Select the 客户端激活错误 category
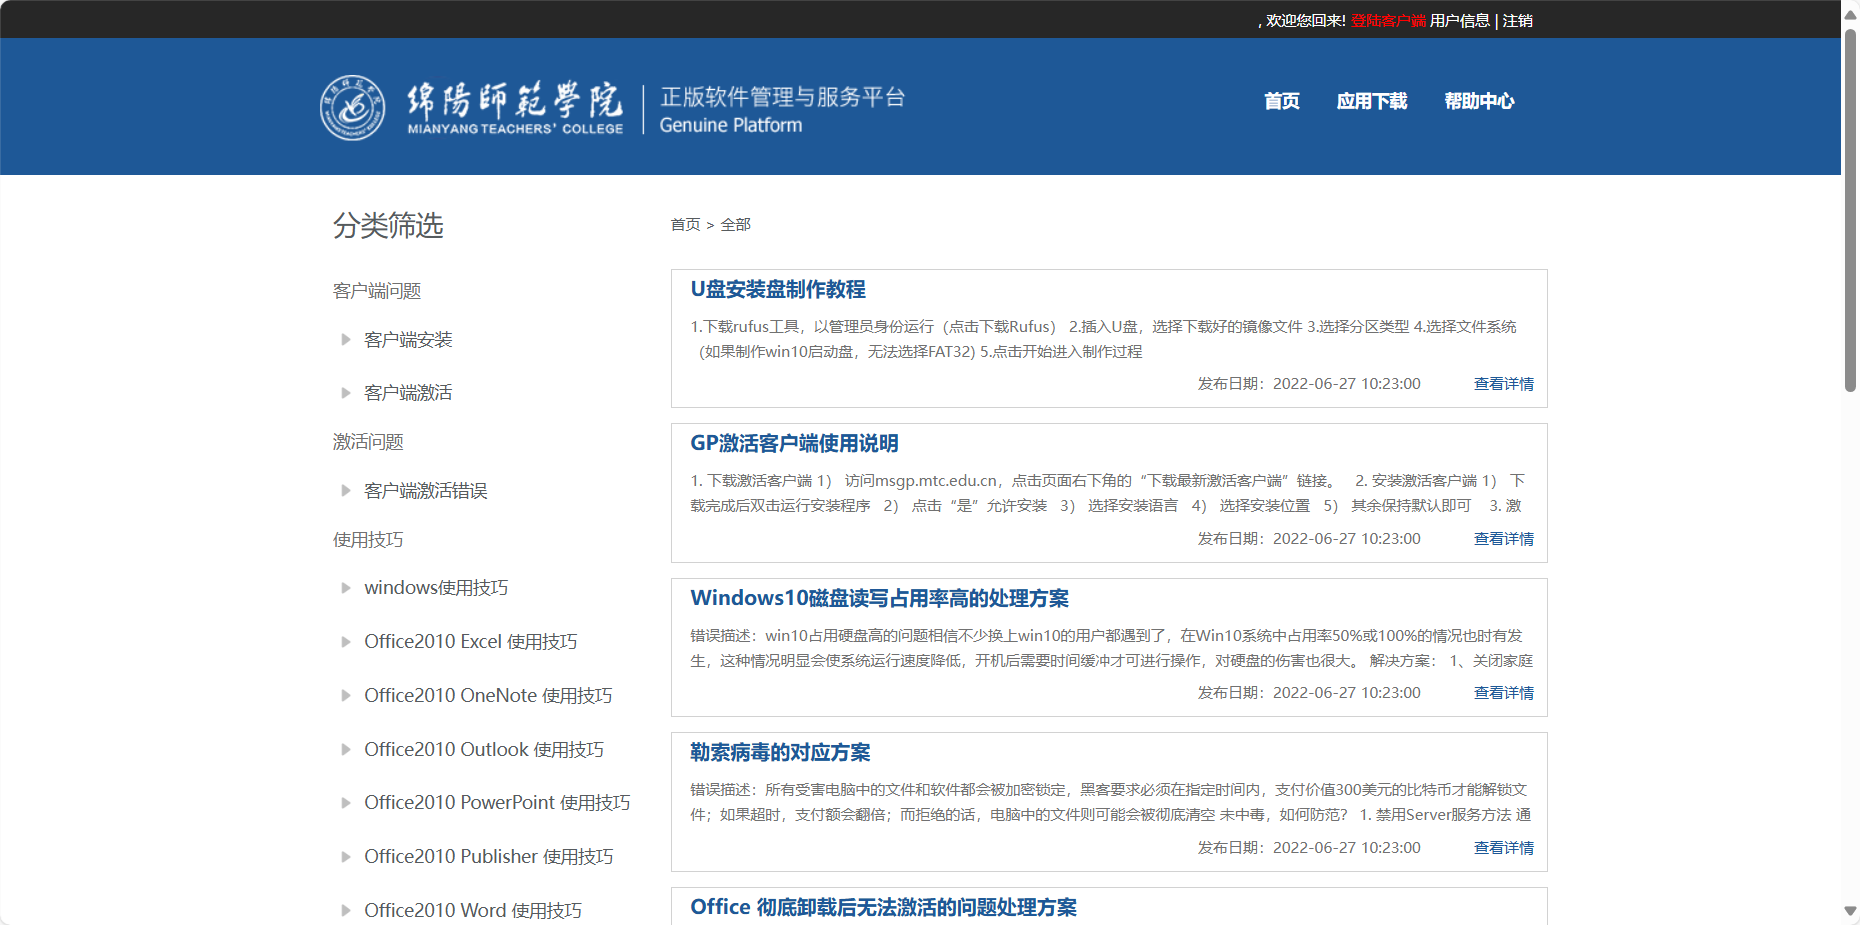Viewport: 1860px width, 925px height. tap(426, 491)
